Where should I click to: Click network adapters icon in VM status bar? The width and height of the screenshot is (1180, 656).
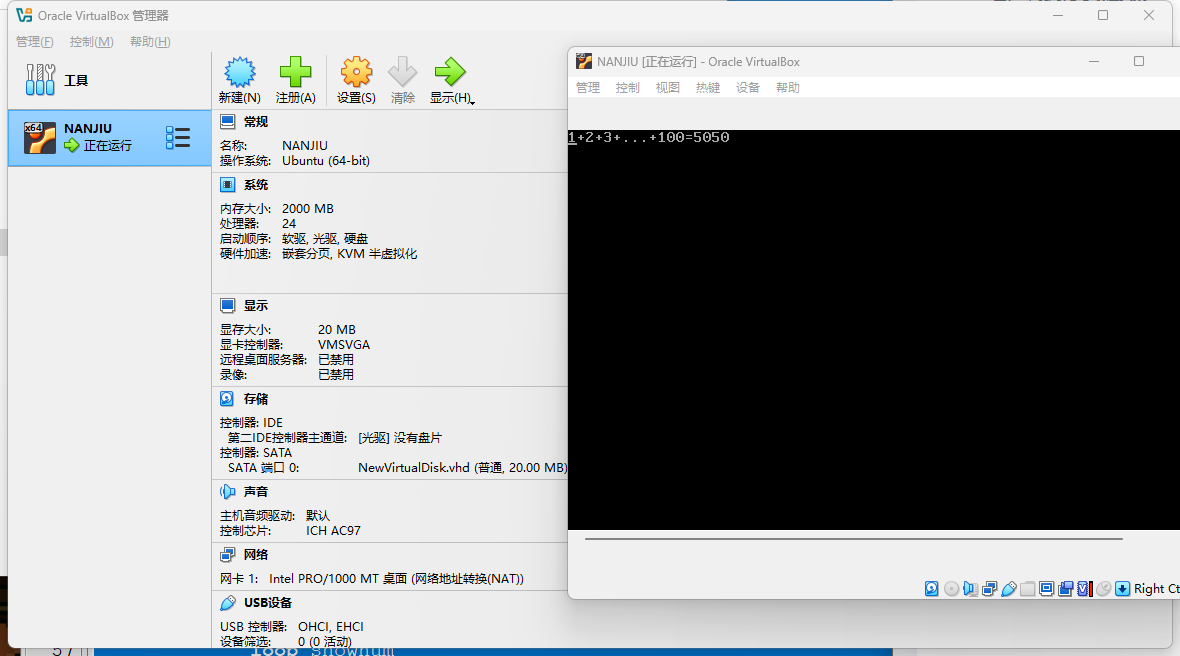point(990,588)
